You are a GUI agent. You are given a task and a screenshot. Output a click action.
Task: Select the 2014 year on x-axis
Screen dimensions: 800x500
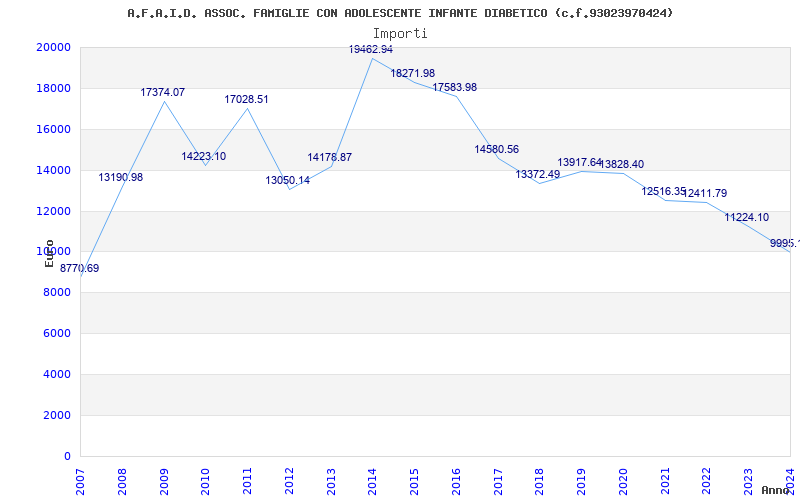pyautogui.click(x=373, y=476)
